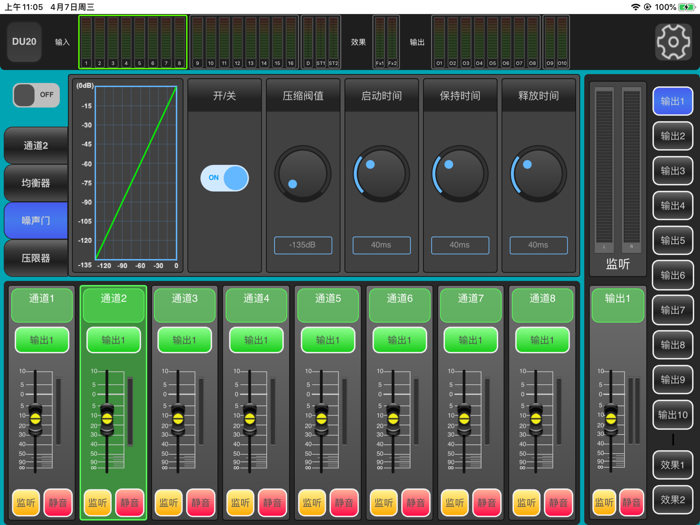Switch to the 均衡器 tab
The width and height of the screenshot is (700, 525).
pos(36,183)
